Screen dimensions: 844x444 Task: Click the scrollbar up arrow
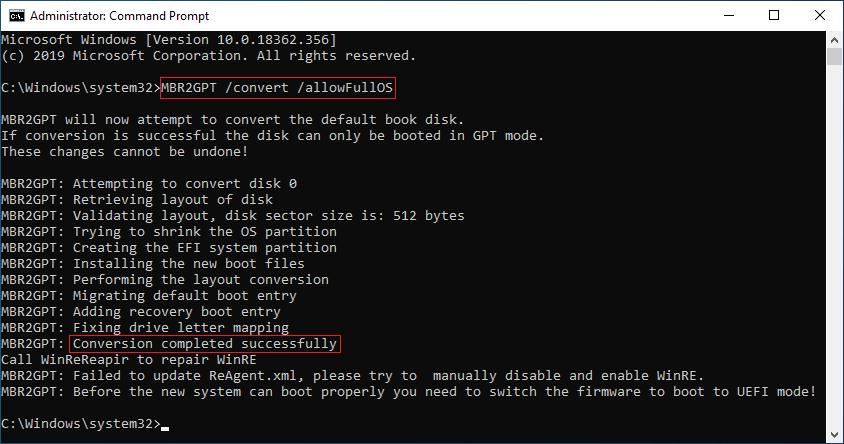[x=835, y=38]
